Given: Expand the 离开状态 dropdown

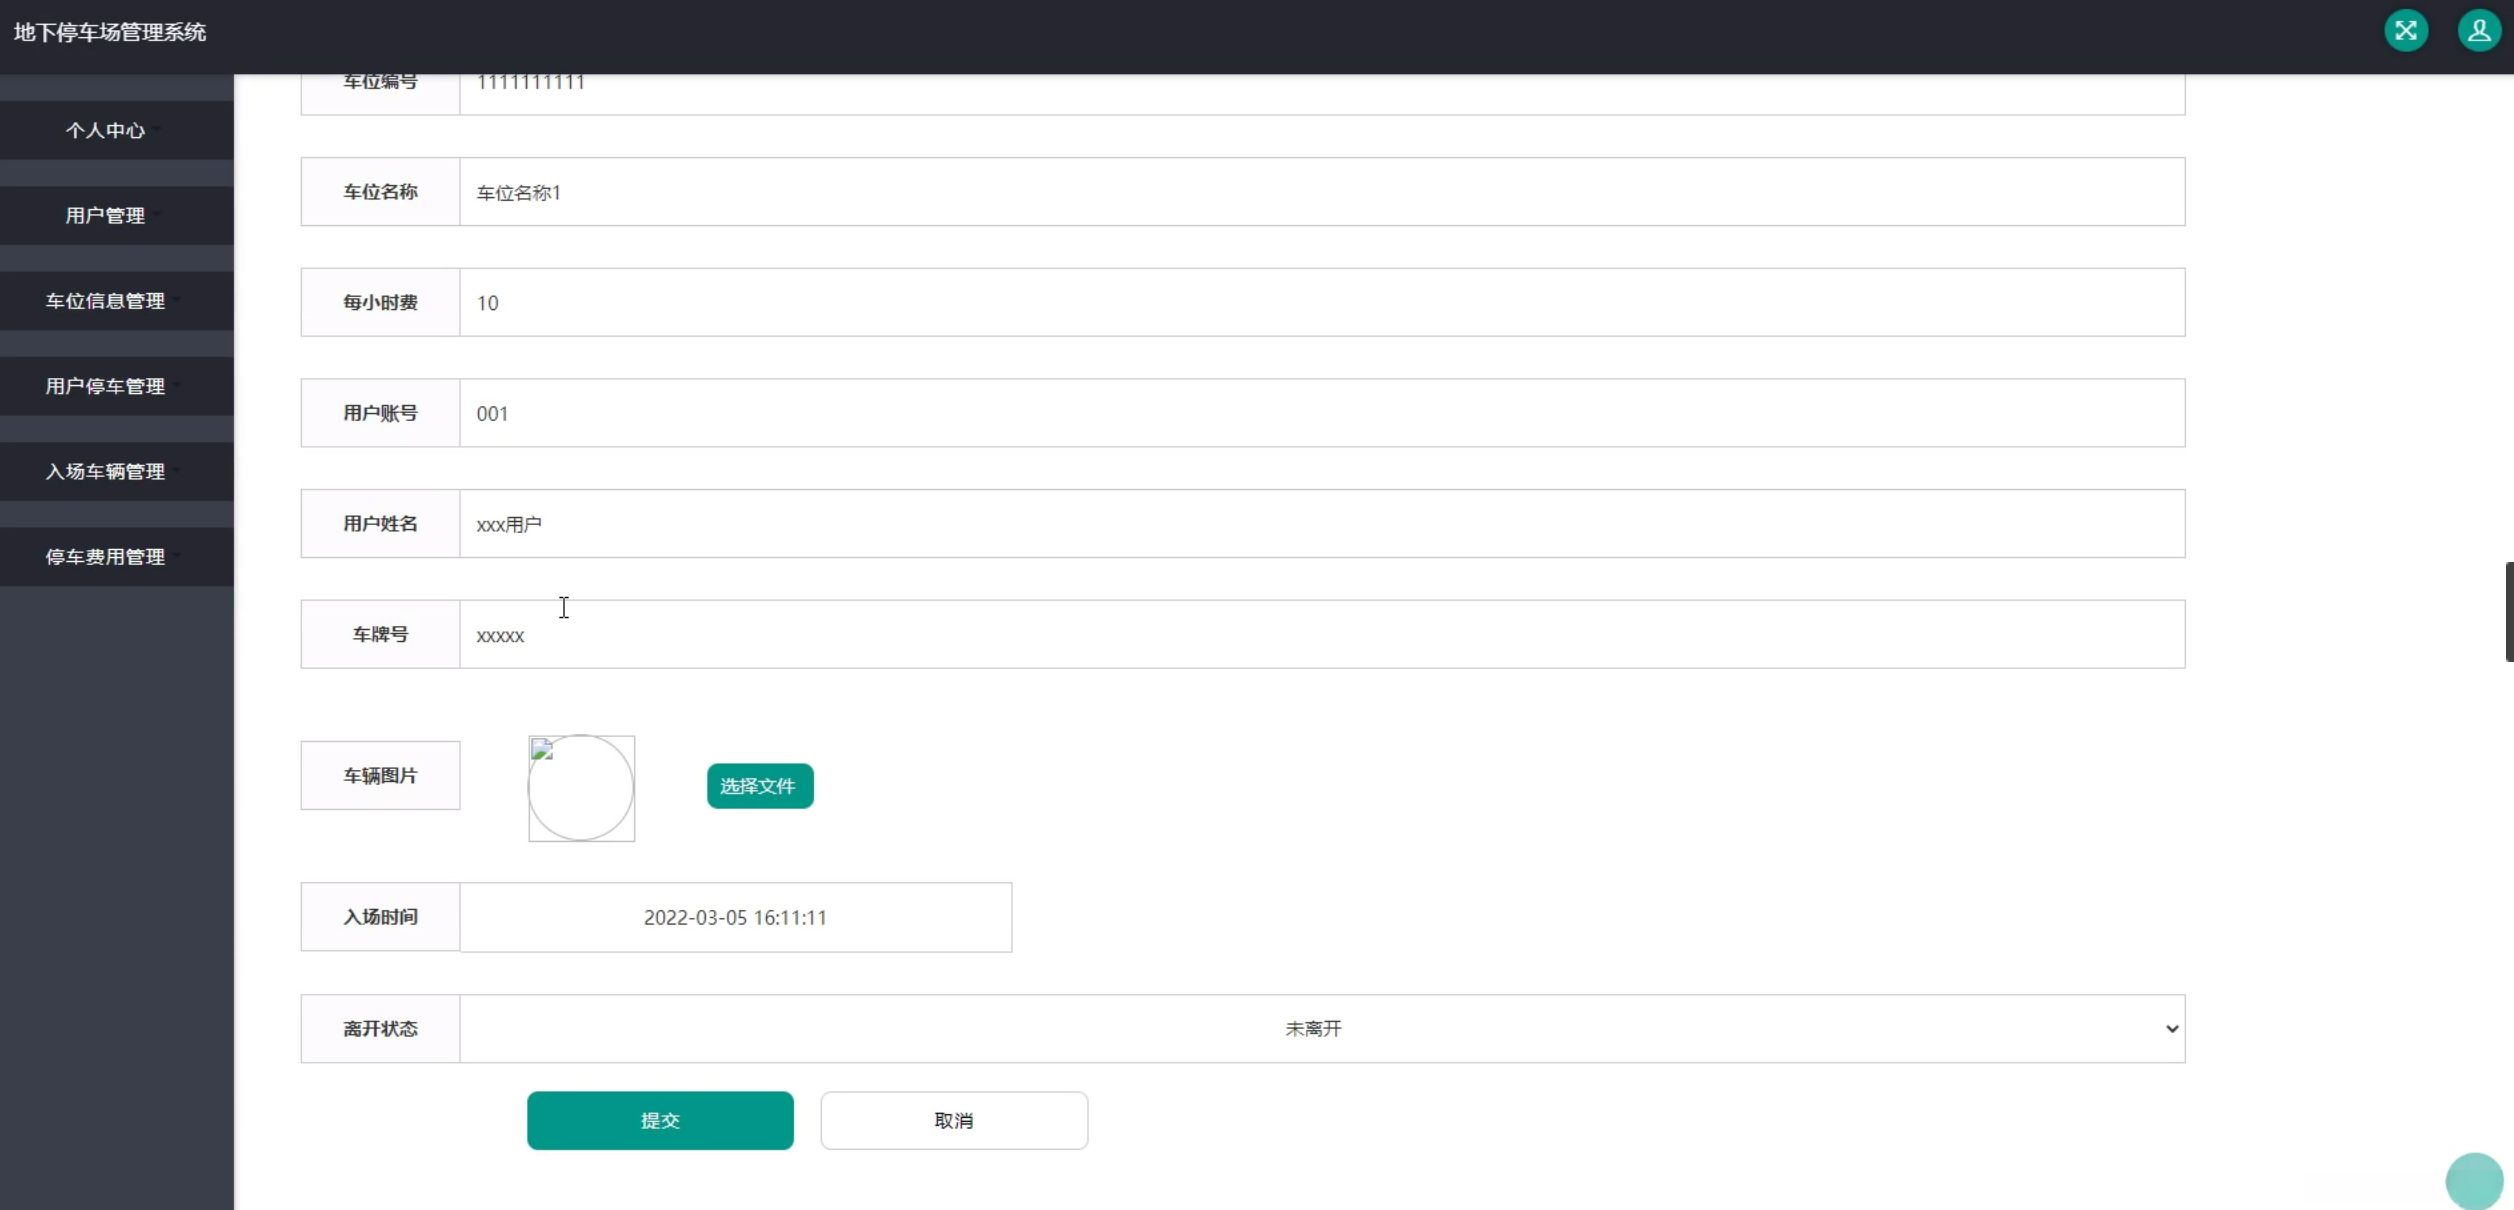Looking at the screenshot, I should [x=1321, y=1028].
